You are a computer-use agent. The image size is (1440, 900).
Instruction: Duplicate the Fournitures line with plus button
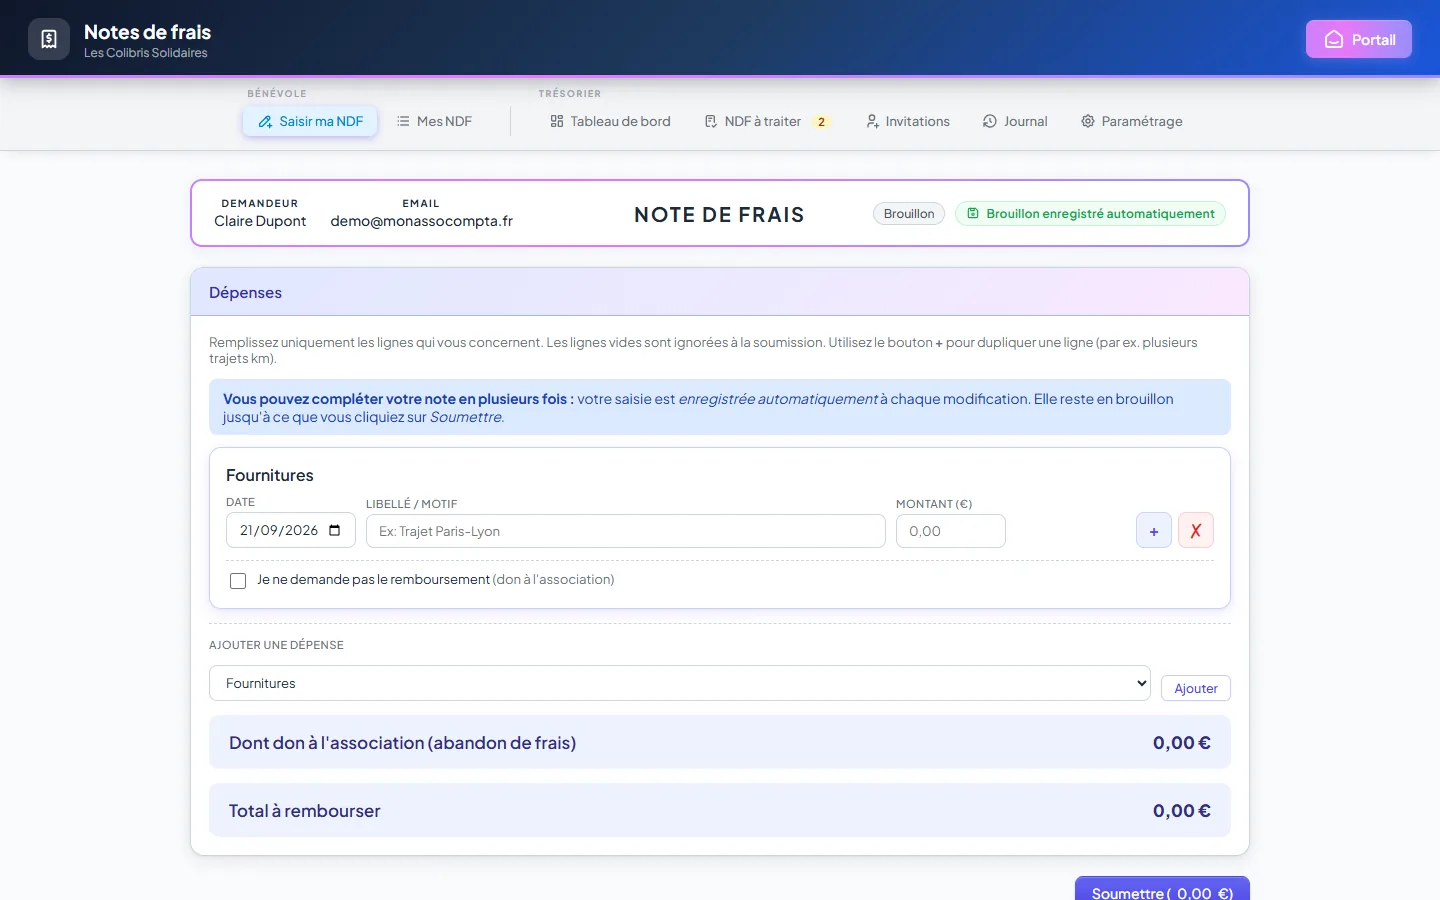click(1154, 530)
